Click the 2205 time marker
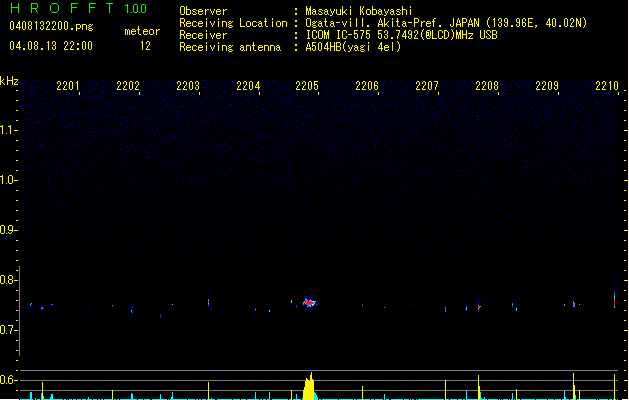629x400 pixels. pos(308,87)
